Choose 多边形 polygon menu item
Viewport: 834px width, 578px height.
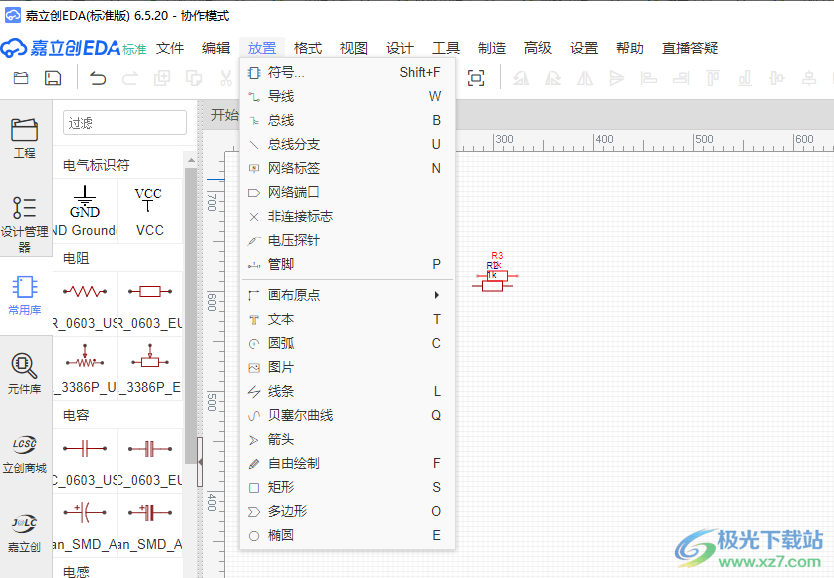tap(347, 511)
